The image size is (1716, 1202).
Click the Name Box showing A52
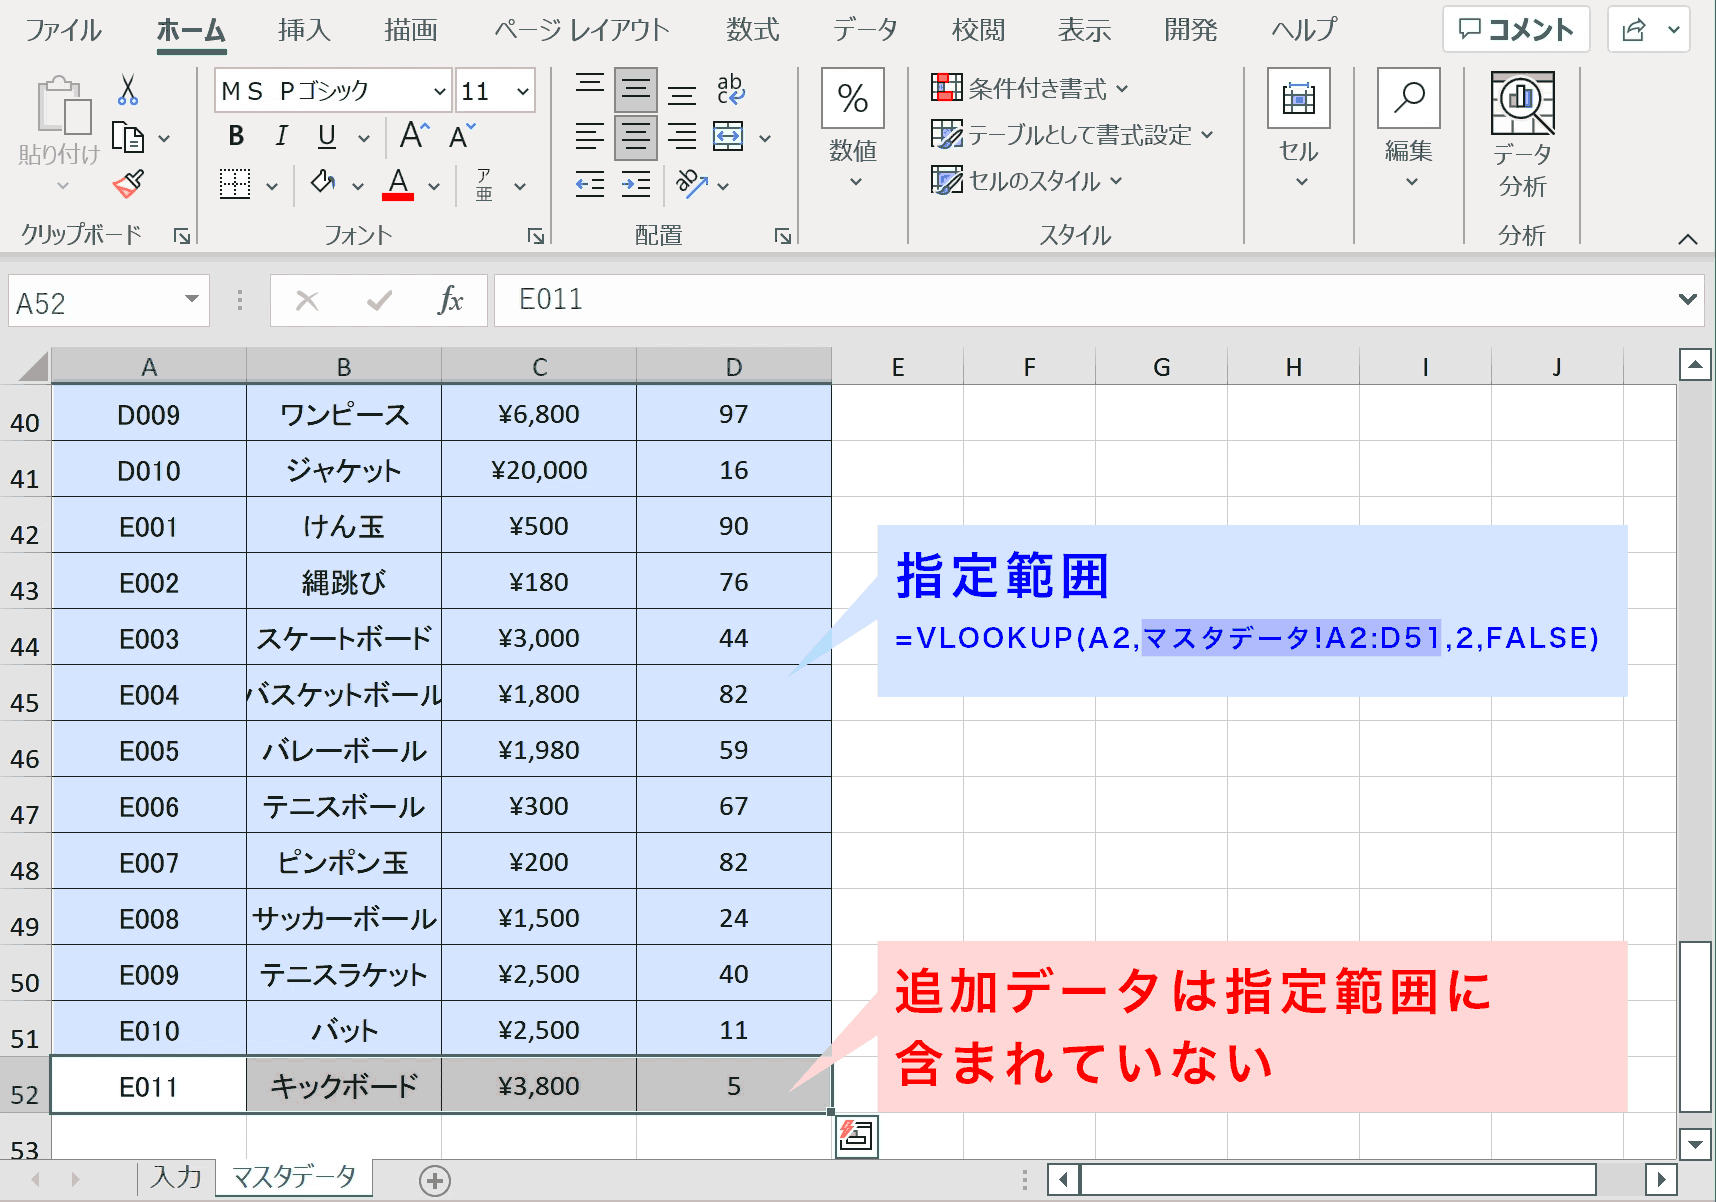pyautogui.click(x=108, y=301)
